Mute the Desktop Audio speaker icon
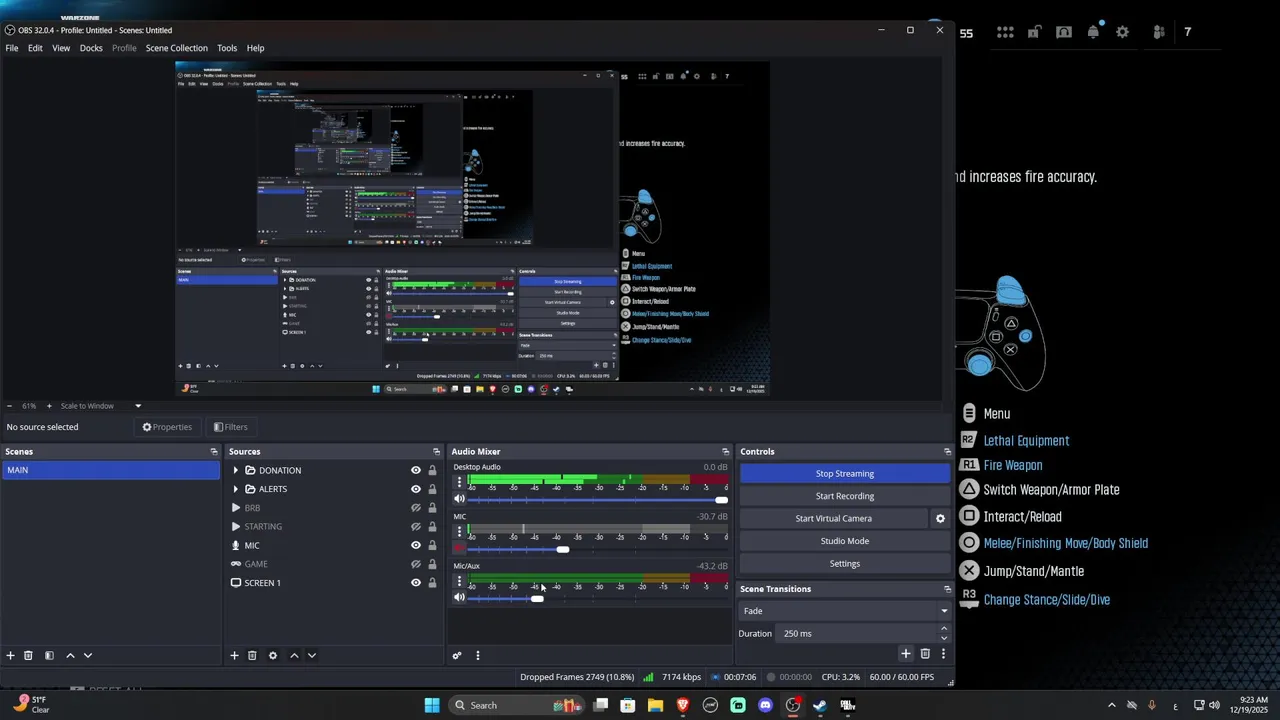Screen dimensions: 1280x720 pos(459,499)
